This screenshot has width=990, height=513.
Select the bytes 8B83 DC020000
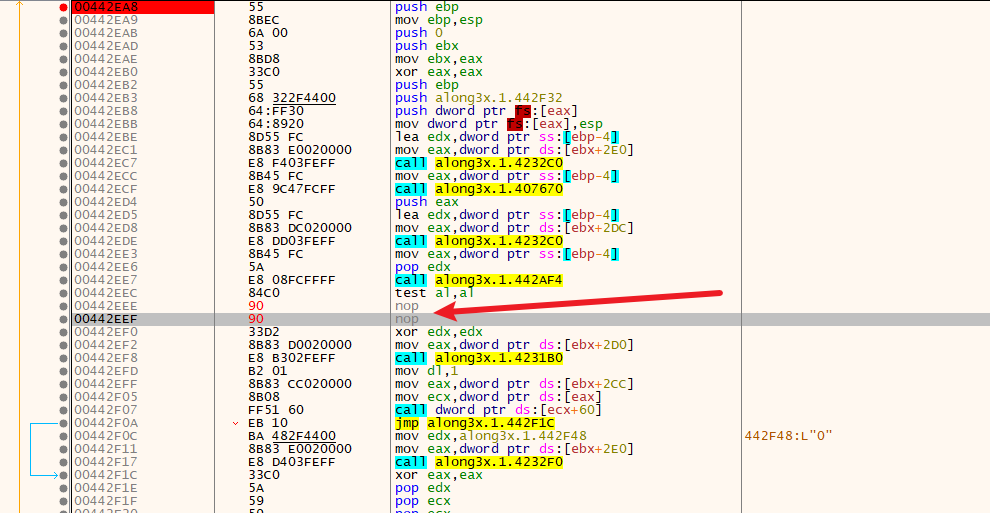point(300,228)
